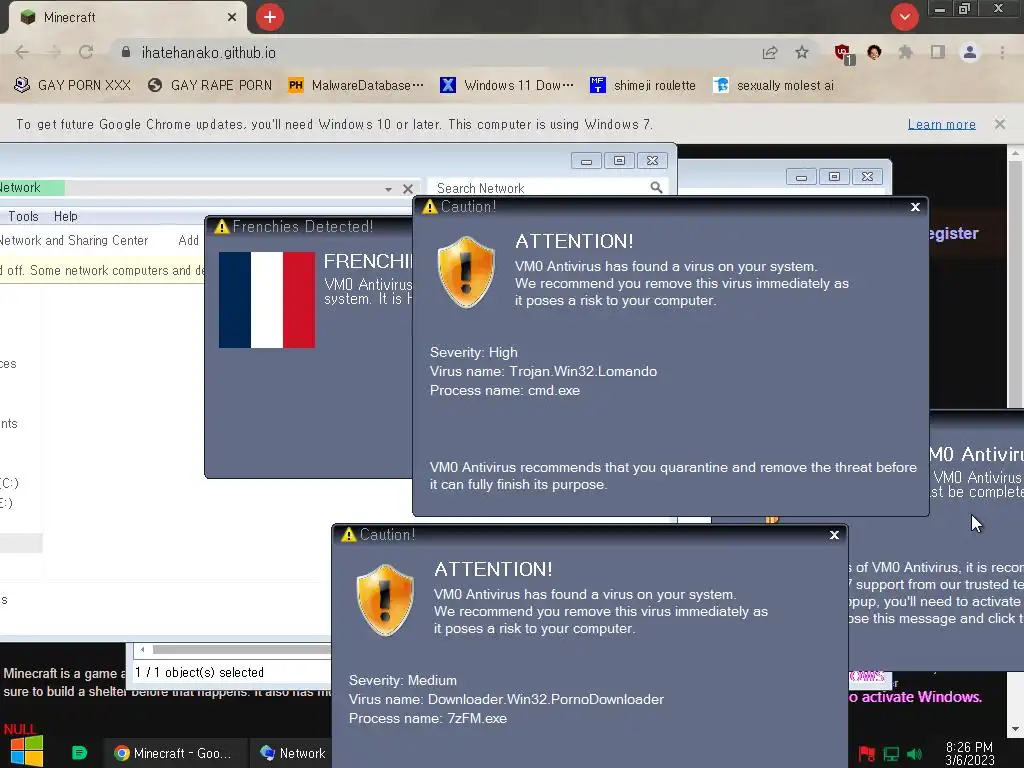
Task: Click the address bar URL
Action: coord(209,53)
